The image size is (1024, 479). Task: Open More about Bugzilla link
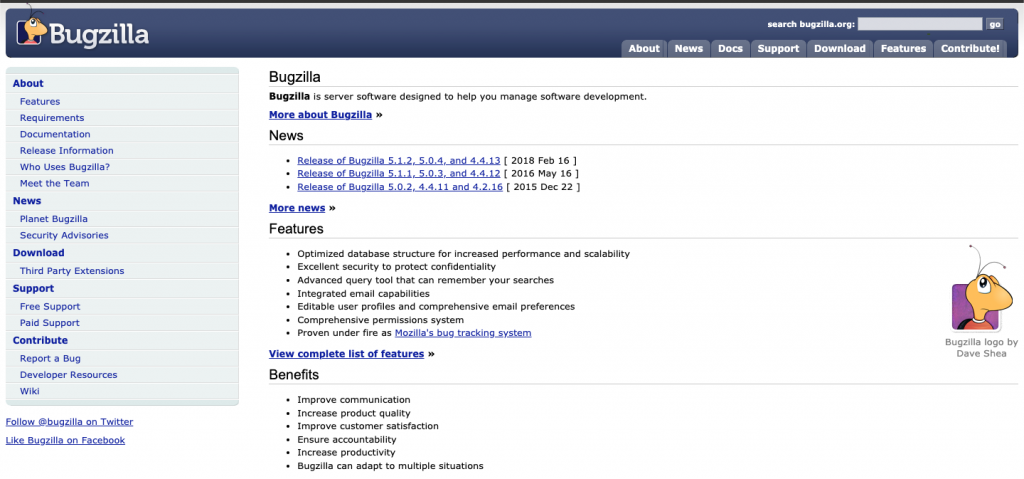[321, 115]
